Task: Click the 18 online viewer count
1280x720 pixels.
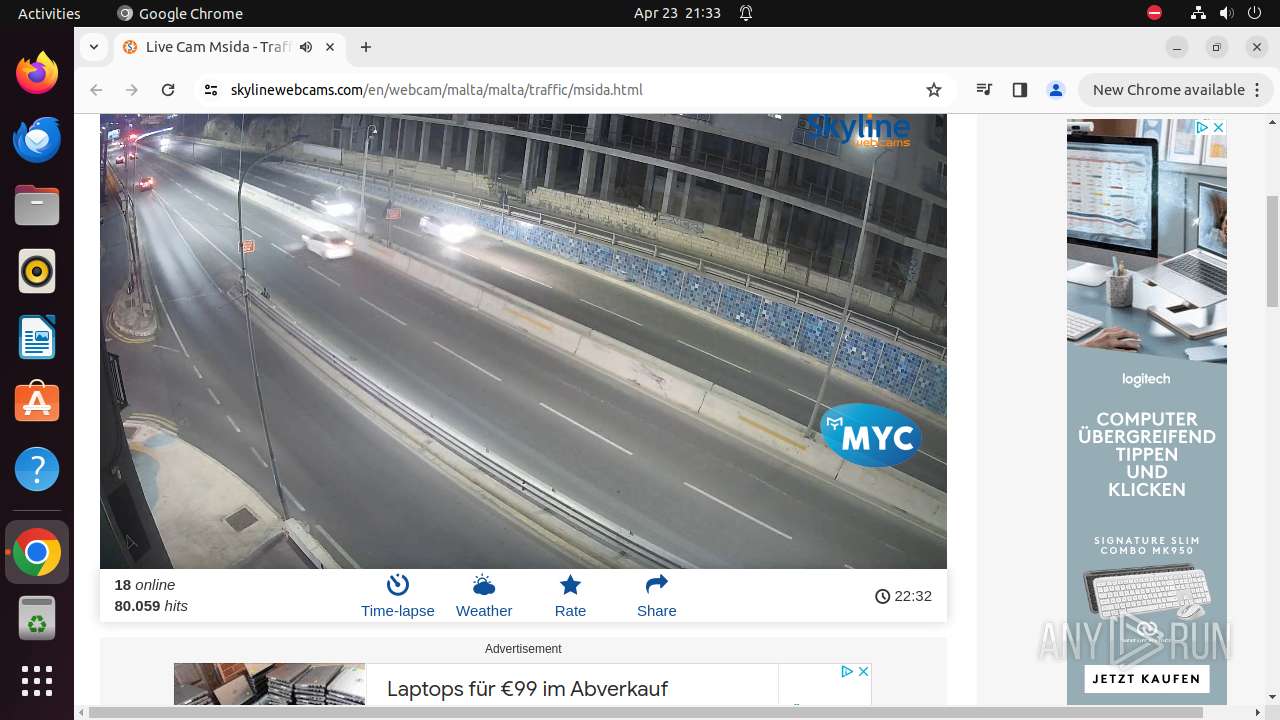Action: 144,585
